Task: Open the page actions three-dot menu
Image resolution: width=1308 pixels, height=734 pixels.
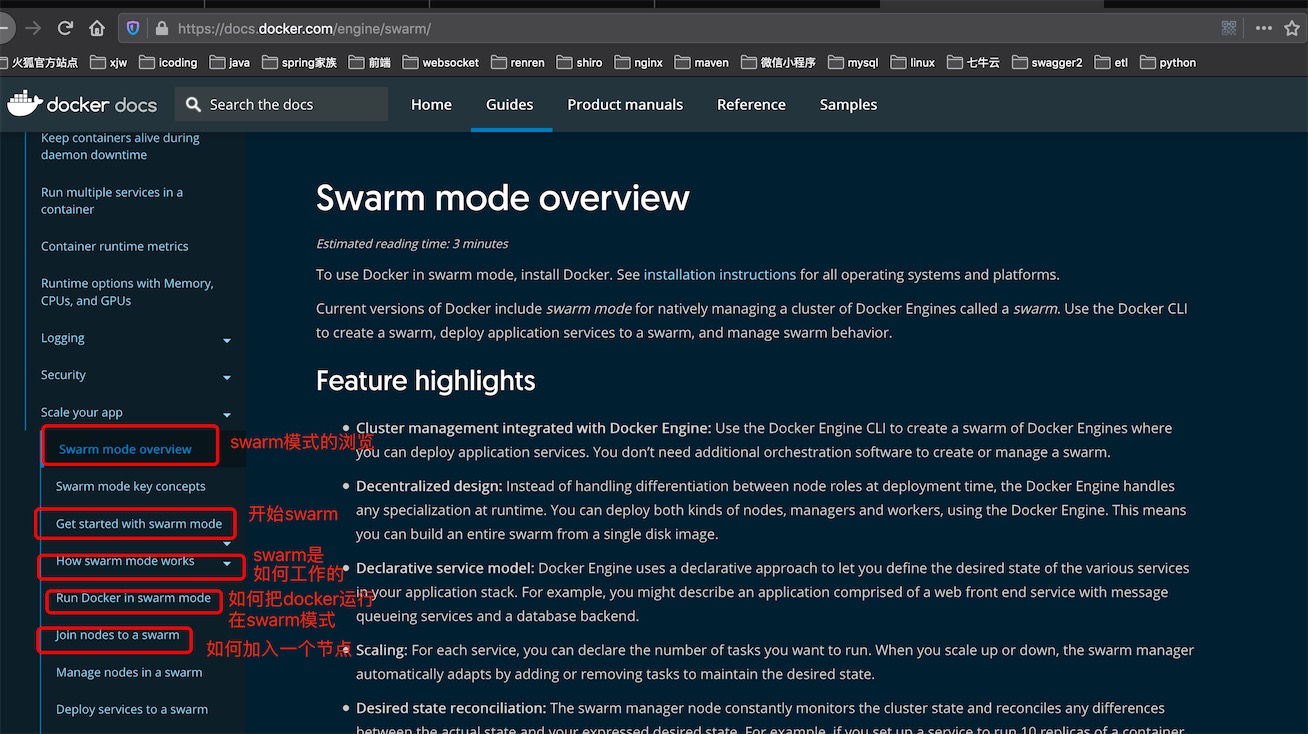Action: (x=1264, y=28)
